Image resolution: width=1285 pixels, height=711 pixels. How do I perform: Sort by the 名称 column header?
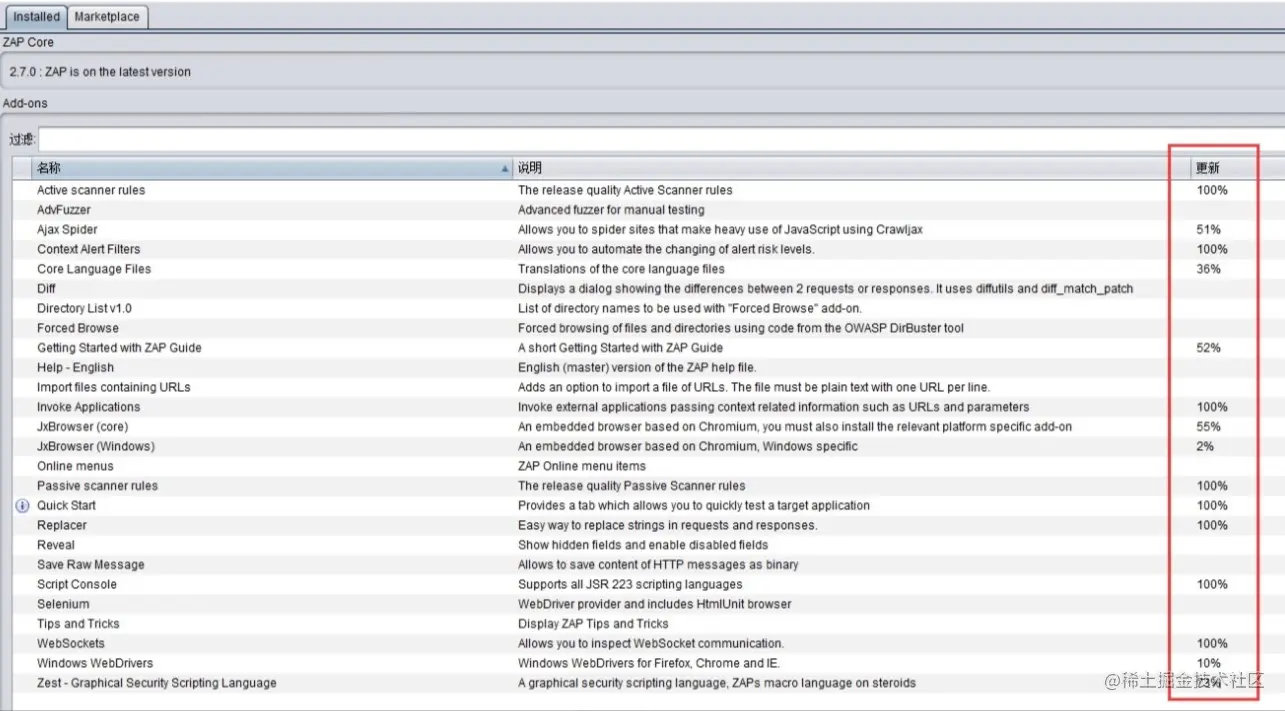click(272, 168)
